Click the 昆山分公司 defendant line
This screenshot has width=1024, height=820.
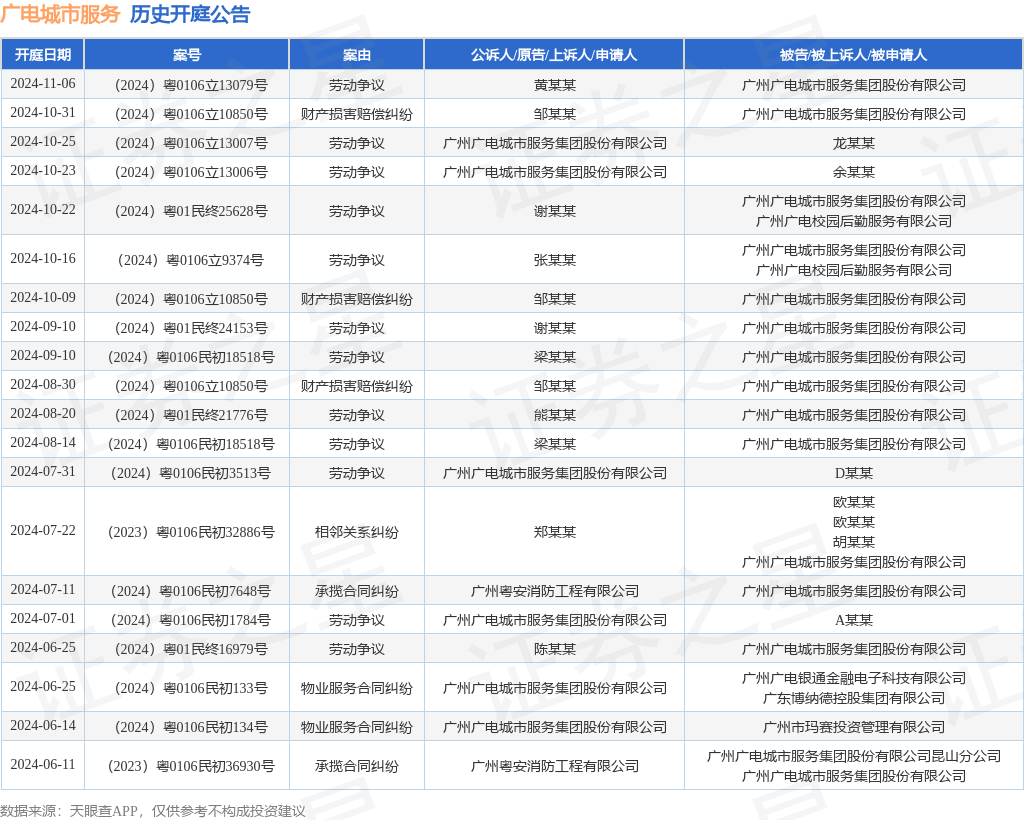(x=854, y=756)
